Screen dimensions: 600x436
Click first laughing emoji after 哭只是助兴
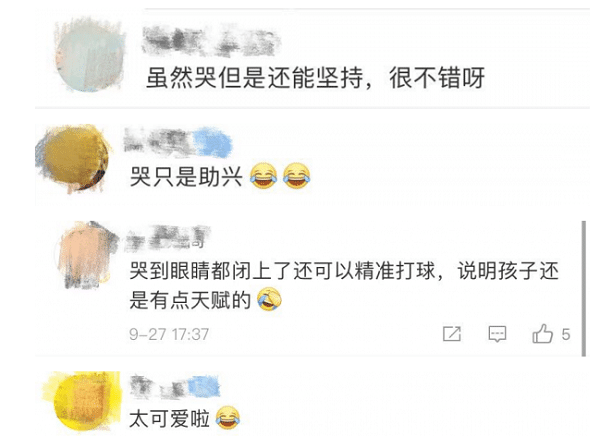(263, 176)
